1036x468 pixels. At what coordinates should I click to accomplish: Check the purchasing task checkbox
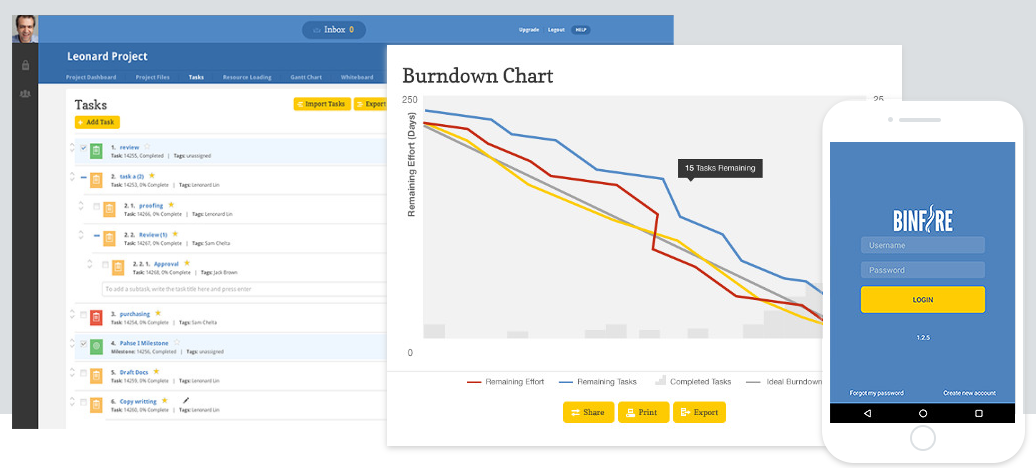point(83,315)
